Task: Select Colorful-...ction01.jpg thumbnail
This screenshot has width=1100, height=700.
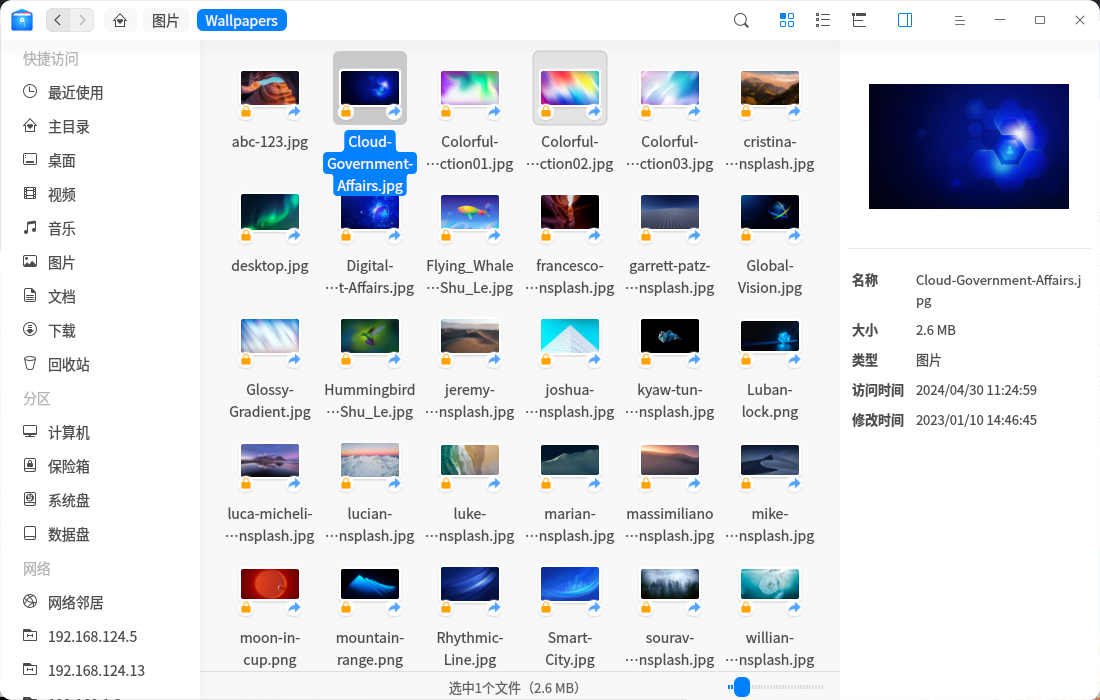Action: (x=470, y=89)
